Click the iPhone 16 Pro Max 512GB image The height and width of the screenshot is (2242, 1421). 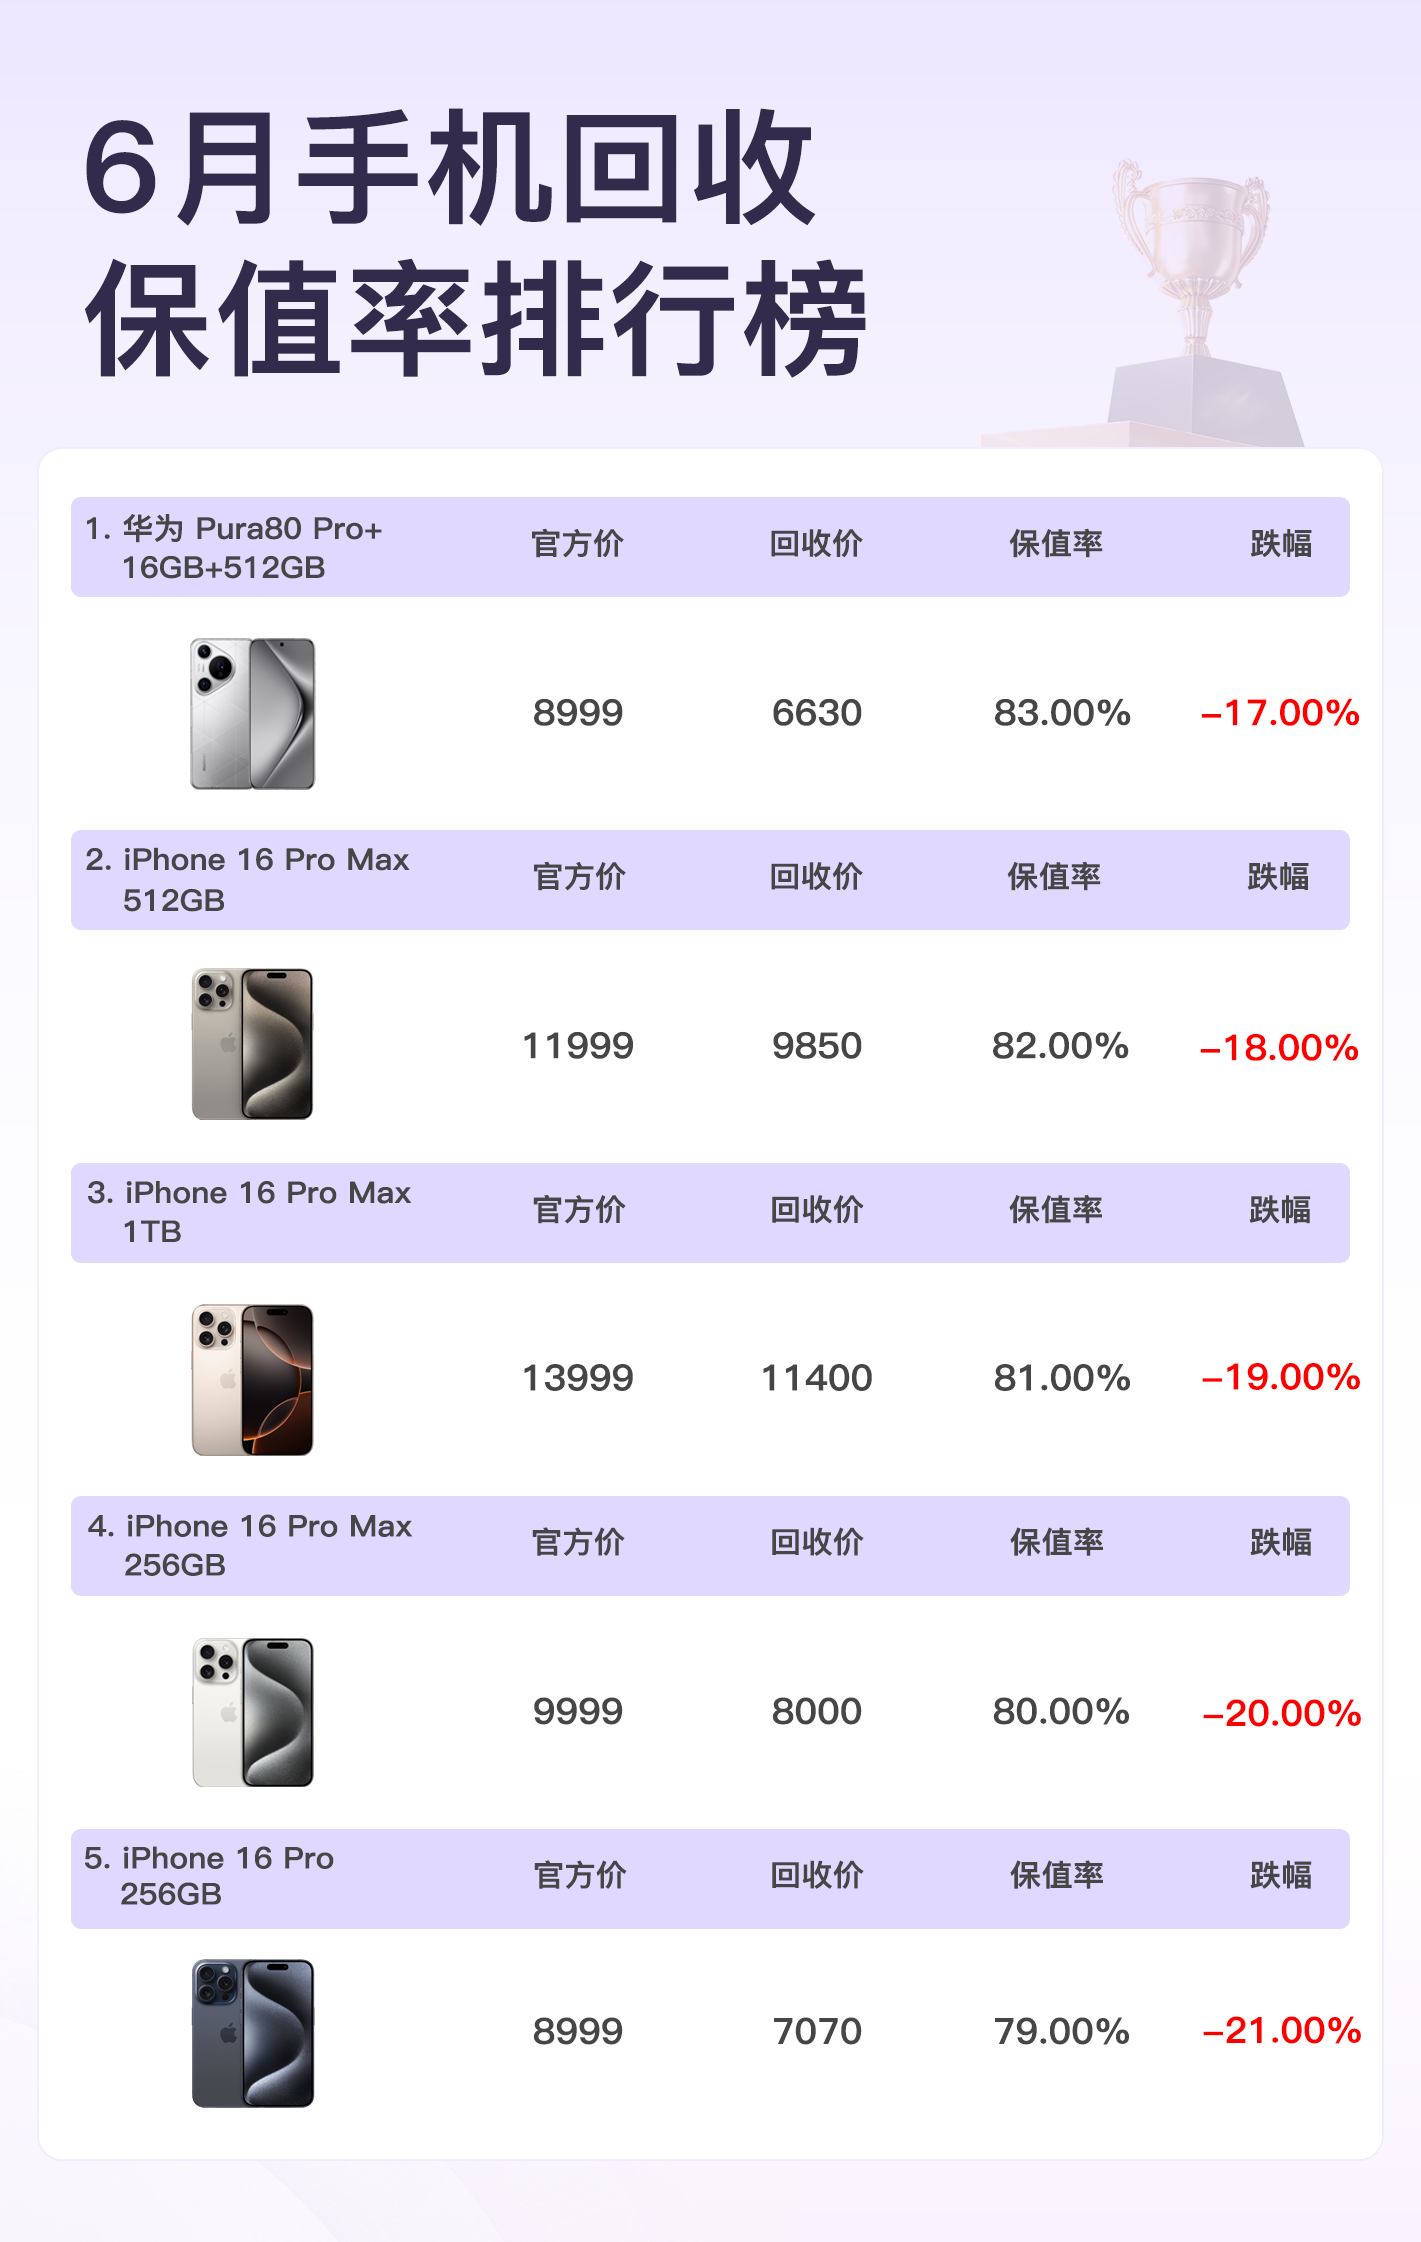coord(253,1044)
